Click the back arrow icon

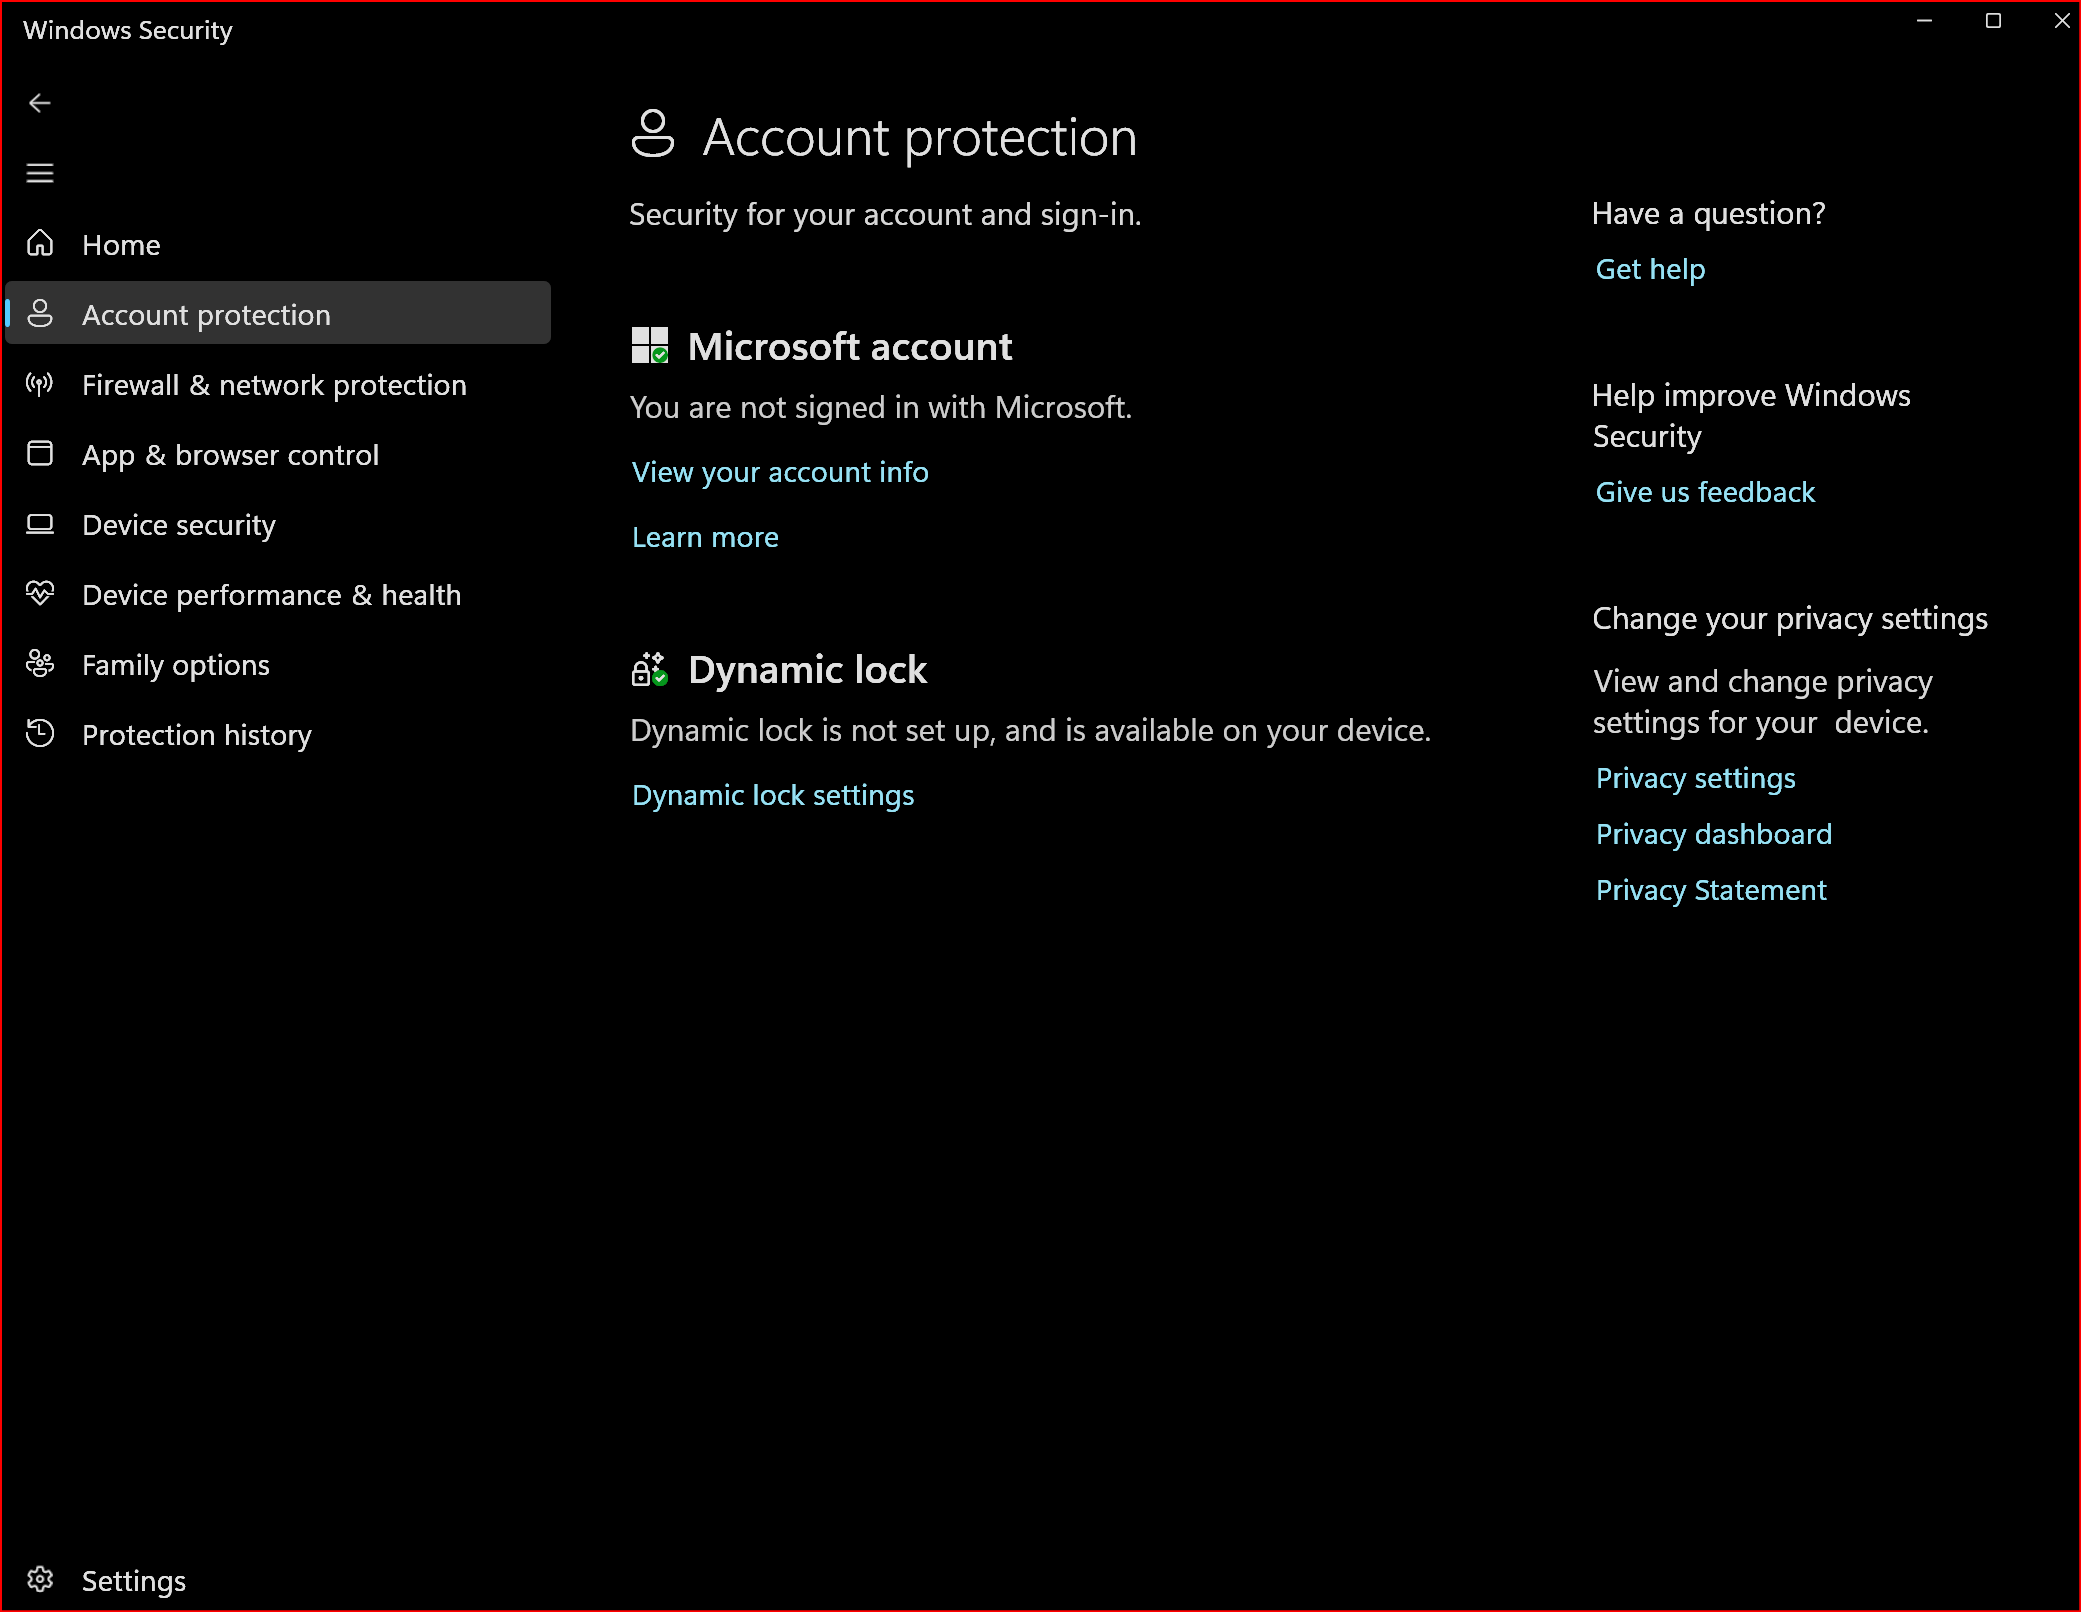click(40, 103)
